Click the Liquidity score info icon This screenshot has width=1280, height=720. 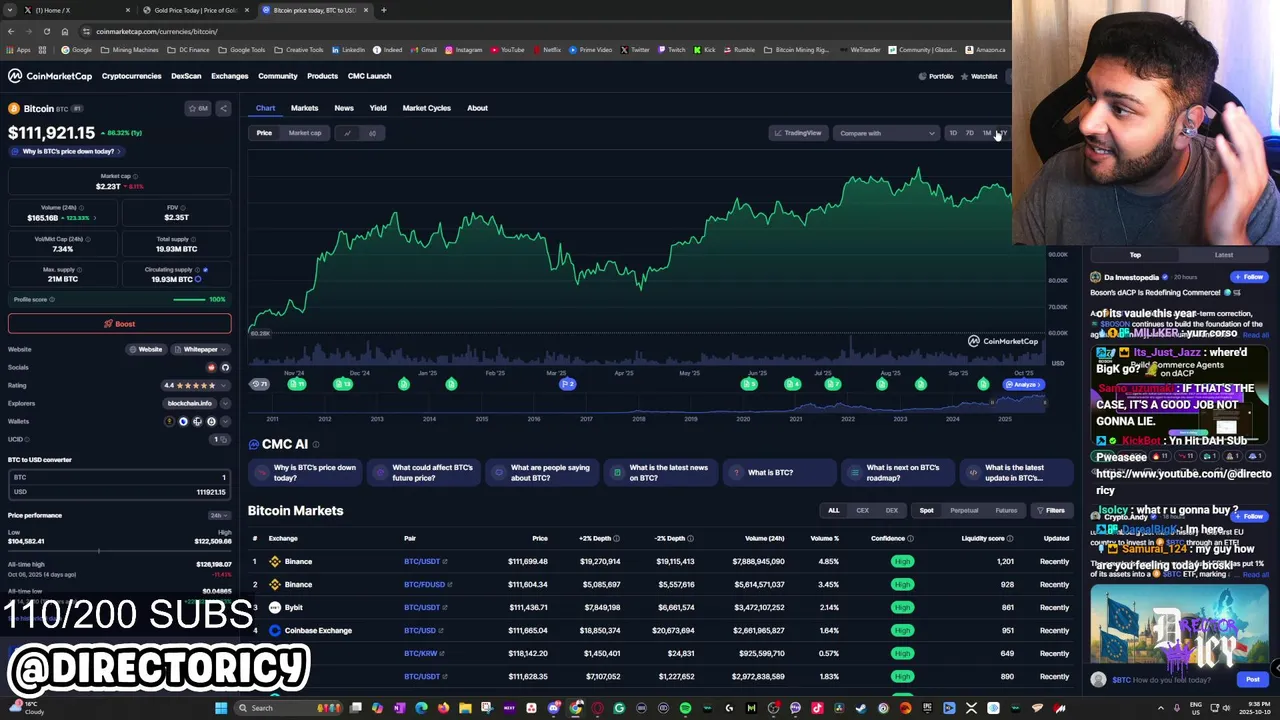pos(1010,538)
